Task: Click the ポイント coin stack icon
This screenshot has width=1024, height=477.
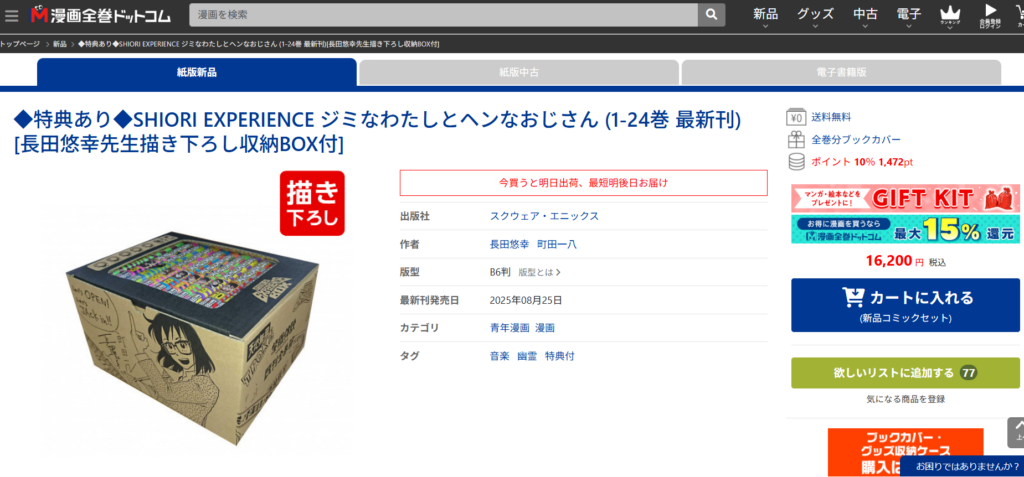Action: [795, 161]
